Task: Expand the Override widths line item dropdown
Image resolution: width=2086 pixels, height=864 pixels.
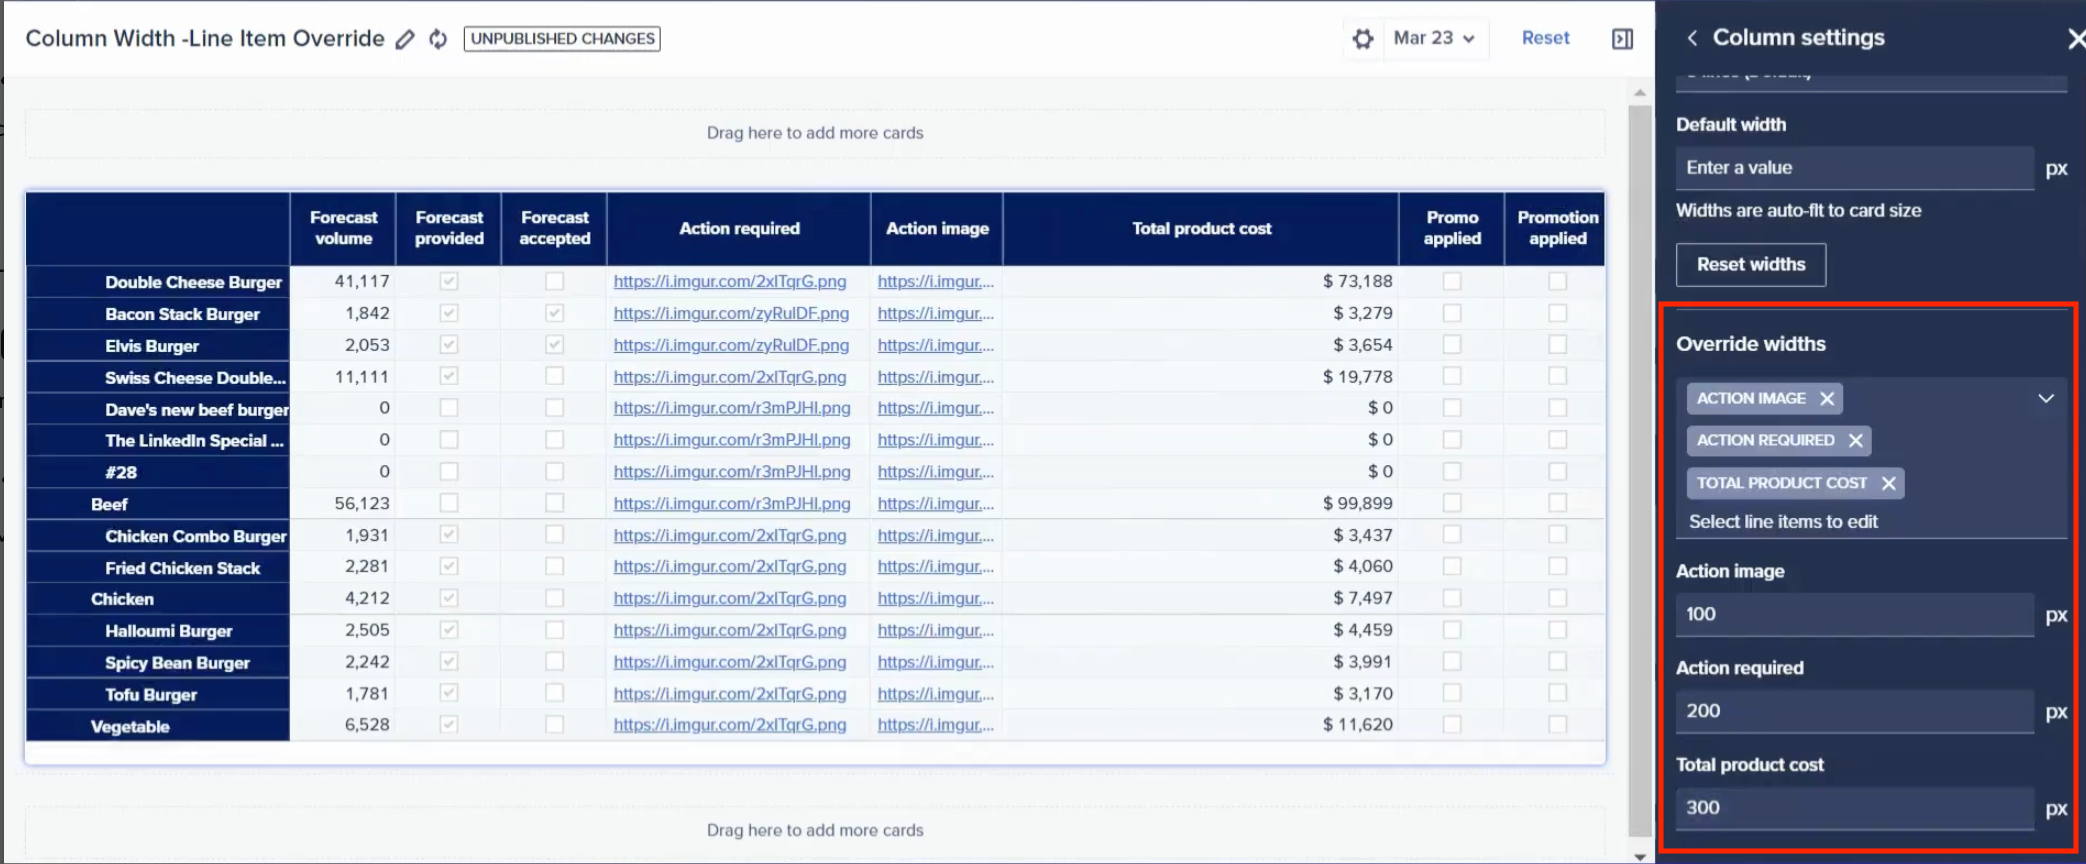Action: (x=2045, y=398)
